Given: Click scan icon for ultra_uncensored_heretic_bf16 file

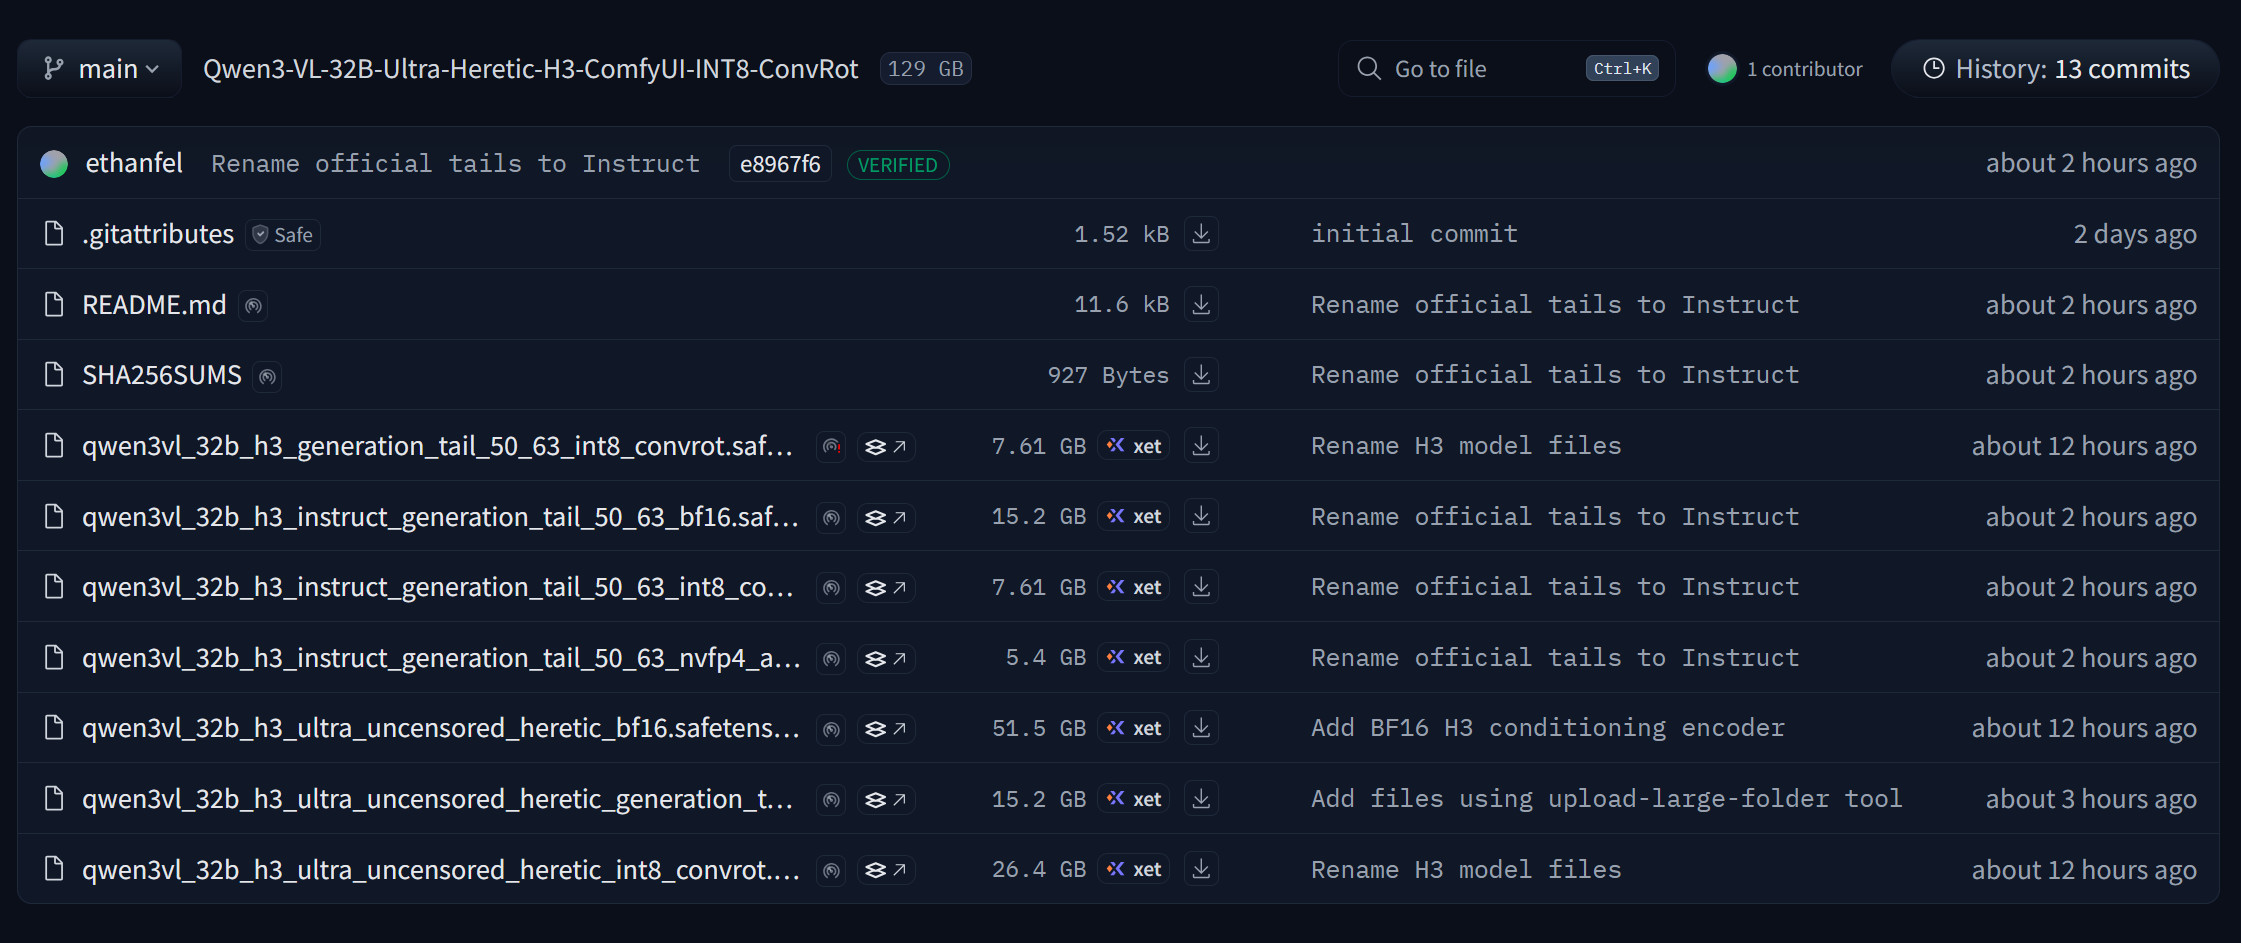Looking at the screenshot, I should [831, 730].
